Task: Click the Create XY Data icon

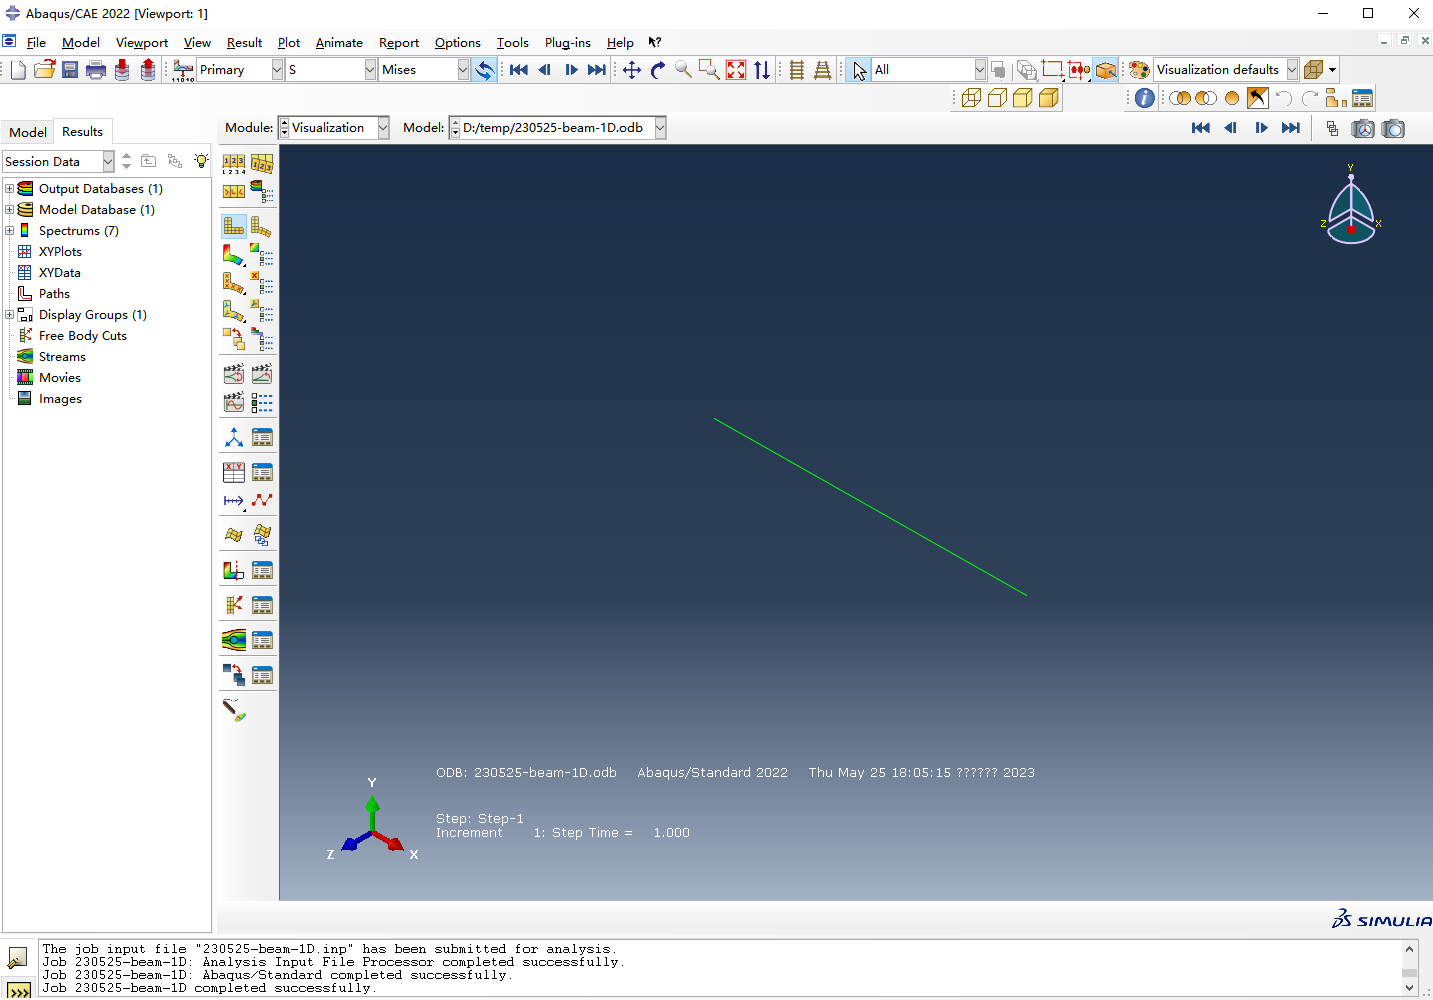Action: [x=233, y=472]
